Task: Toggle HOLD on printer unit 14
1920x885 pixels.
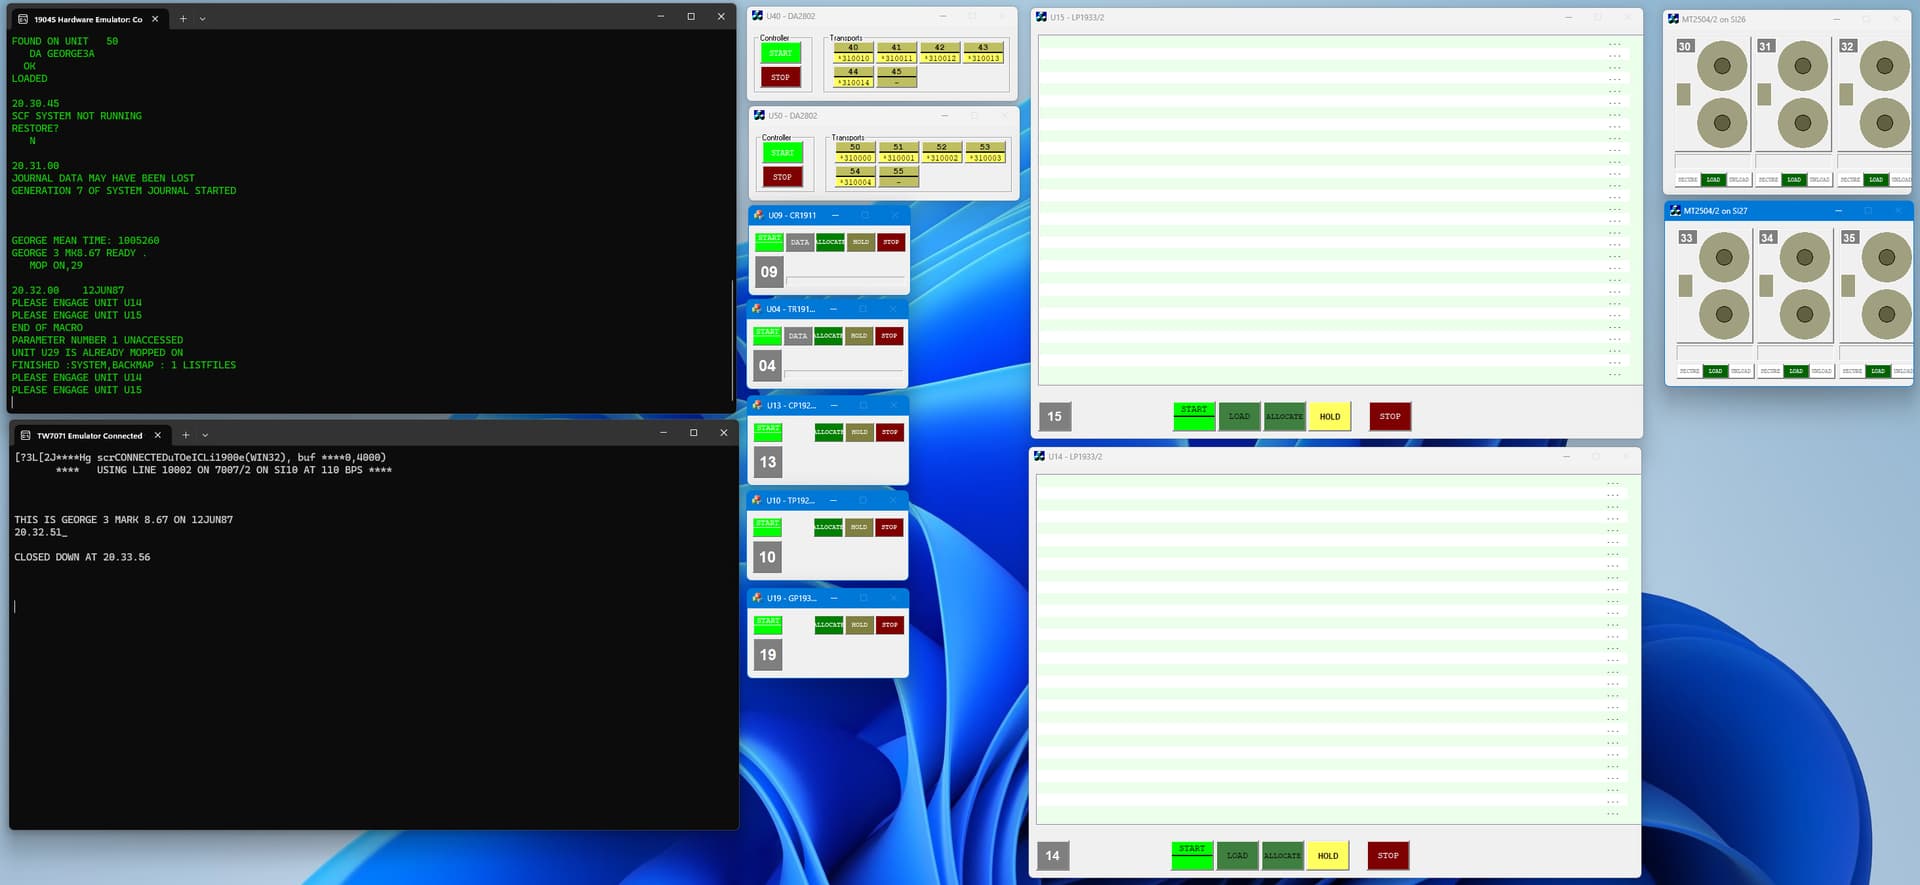Action: pos(1327,856)
